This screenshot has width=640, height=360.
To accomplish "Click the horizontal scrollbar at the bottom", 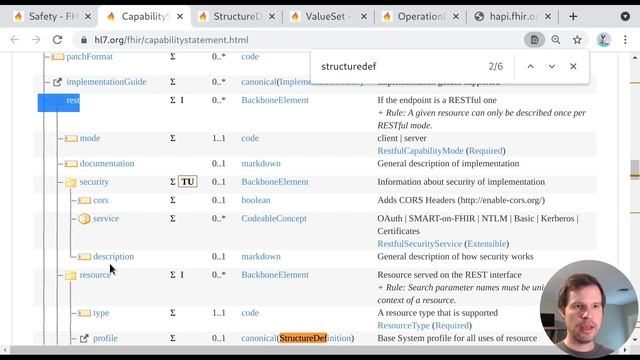I will [x=314, y=350].
